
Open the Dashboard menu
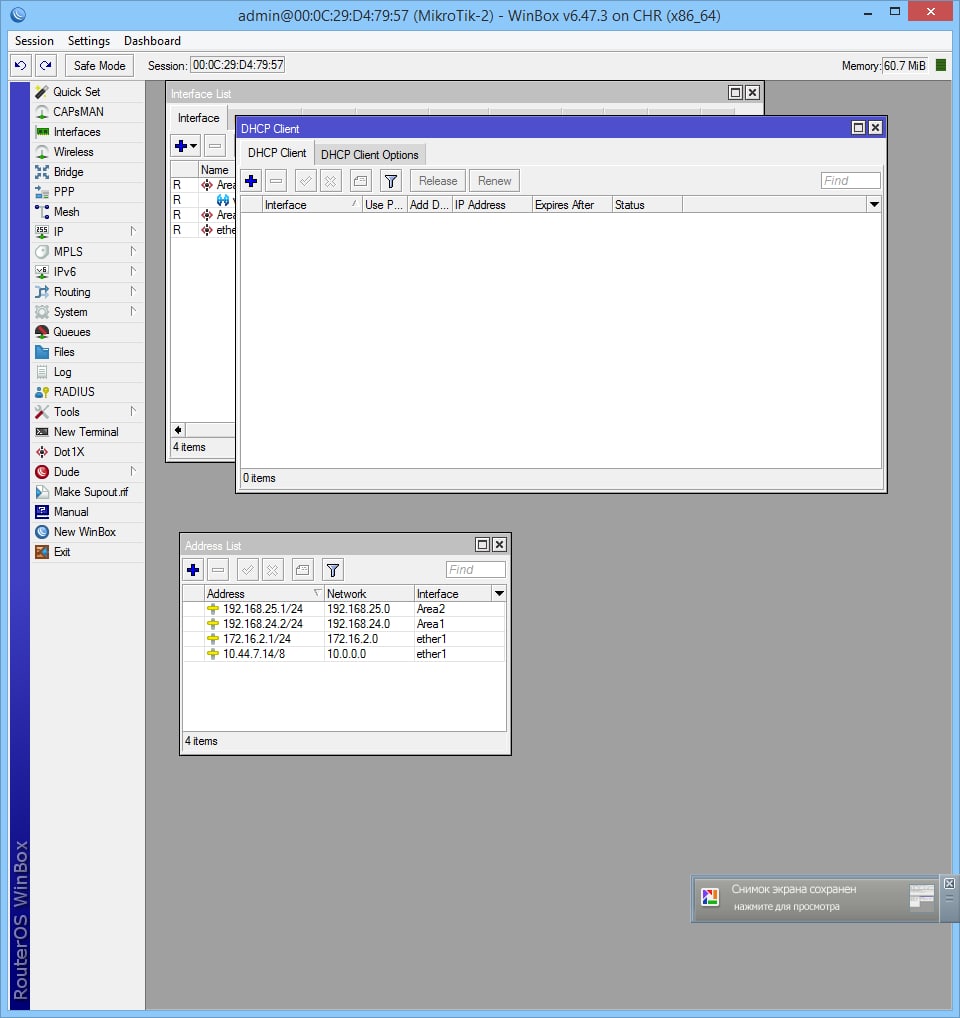coord(153,41)
